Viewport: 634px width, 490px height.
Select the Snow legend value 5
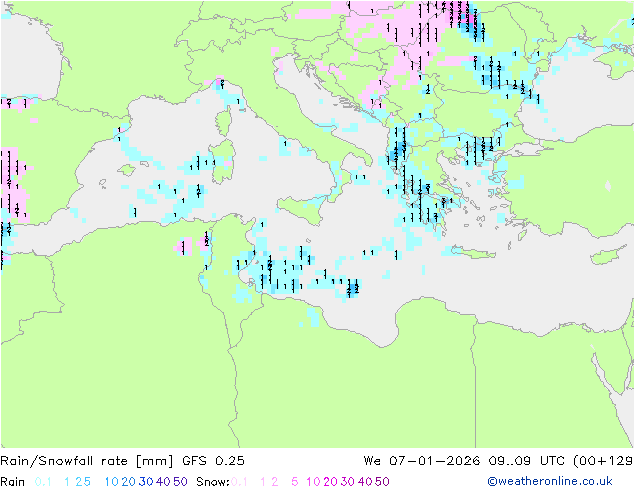pyautogui.click(x=295, y=482)
